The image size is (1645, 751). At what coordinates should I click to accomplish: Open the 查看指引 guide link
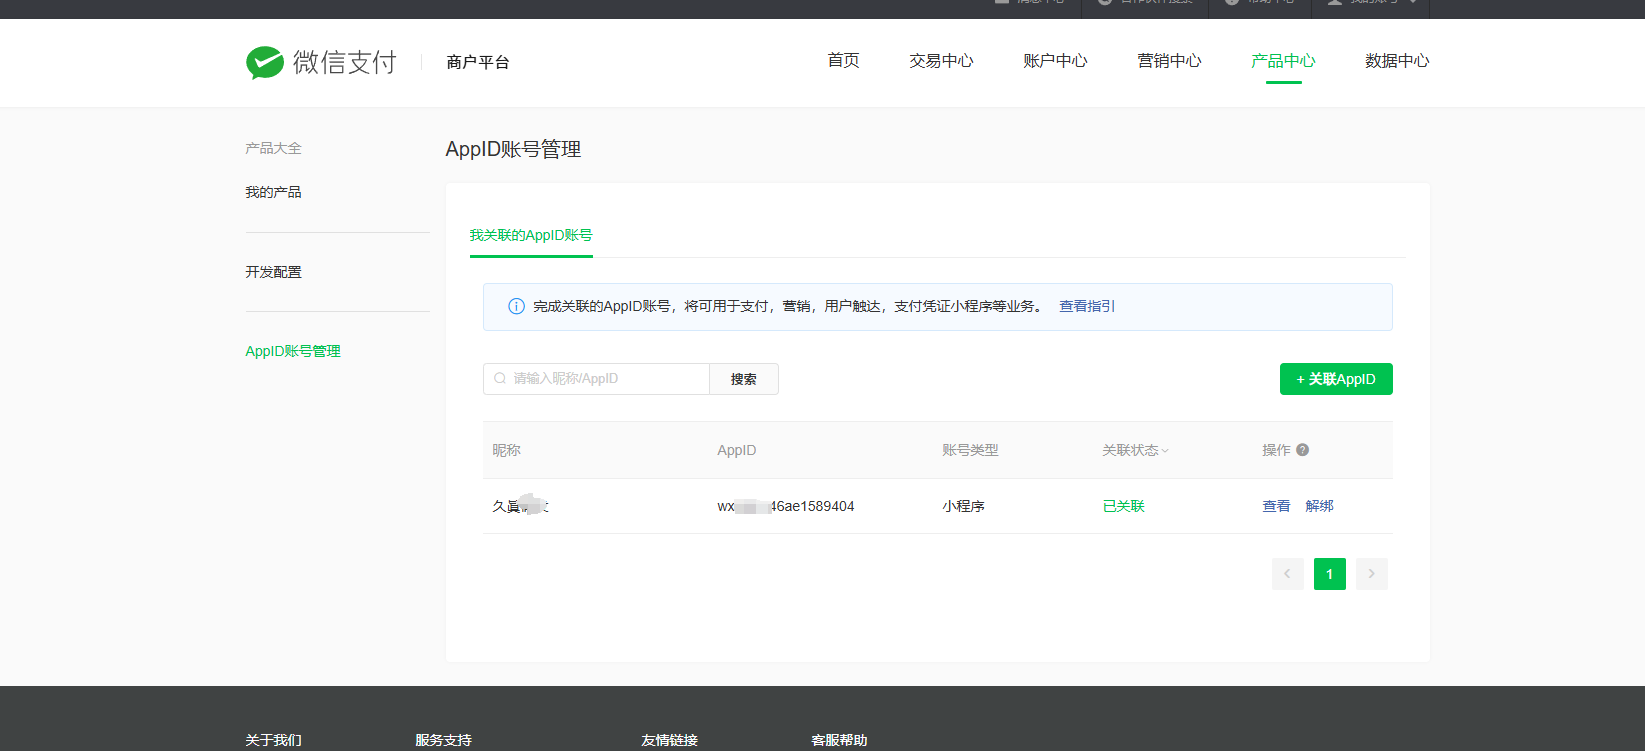coord(1087,306)
